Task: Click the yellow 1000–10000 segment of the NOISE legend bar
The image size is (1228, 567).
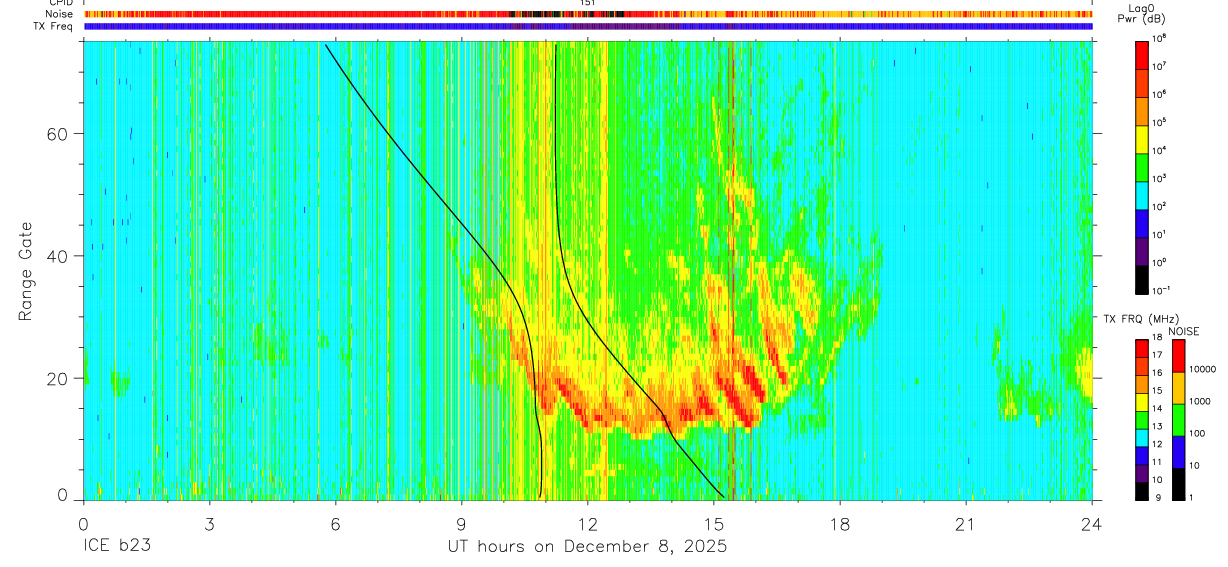Action: (x=1179, y=387)
